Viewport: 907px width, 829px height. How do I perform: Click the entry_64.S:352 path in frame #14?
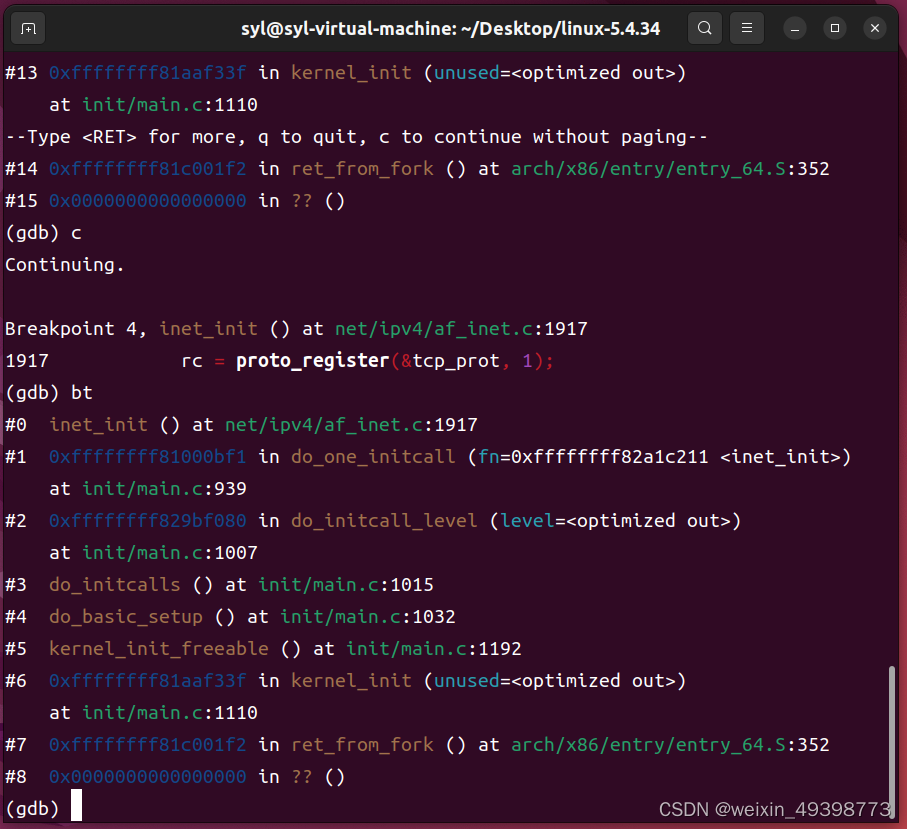(670, 168)
